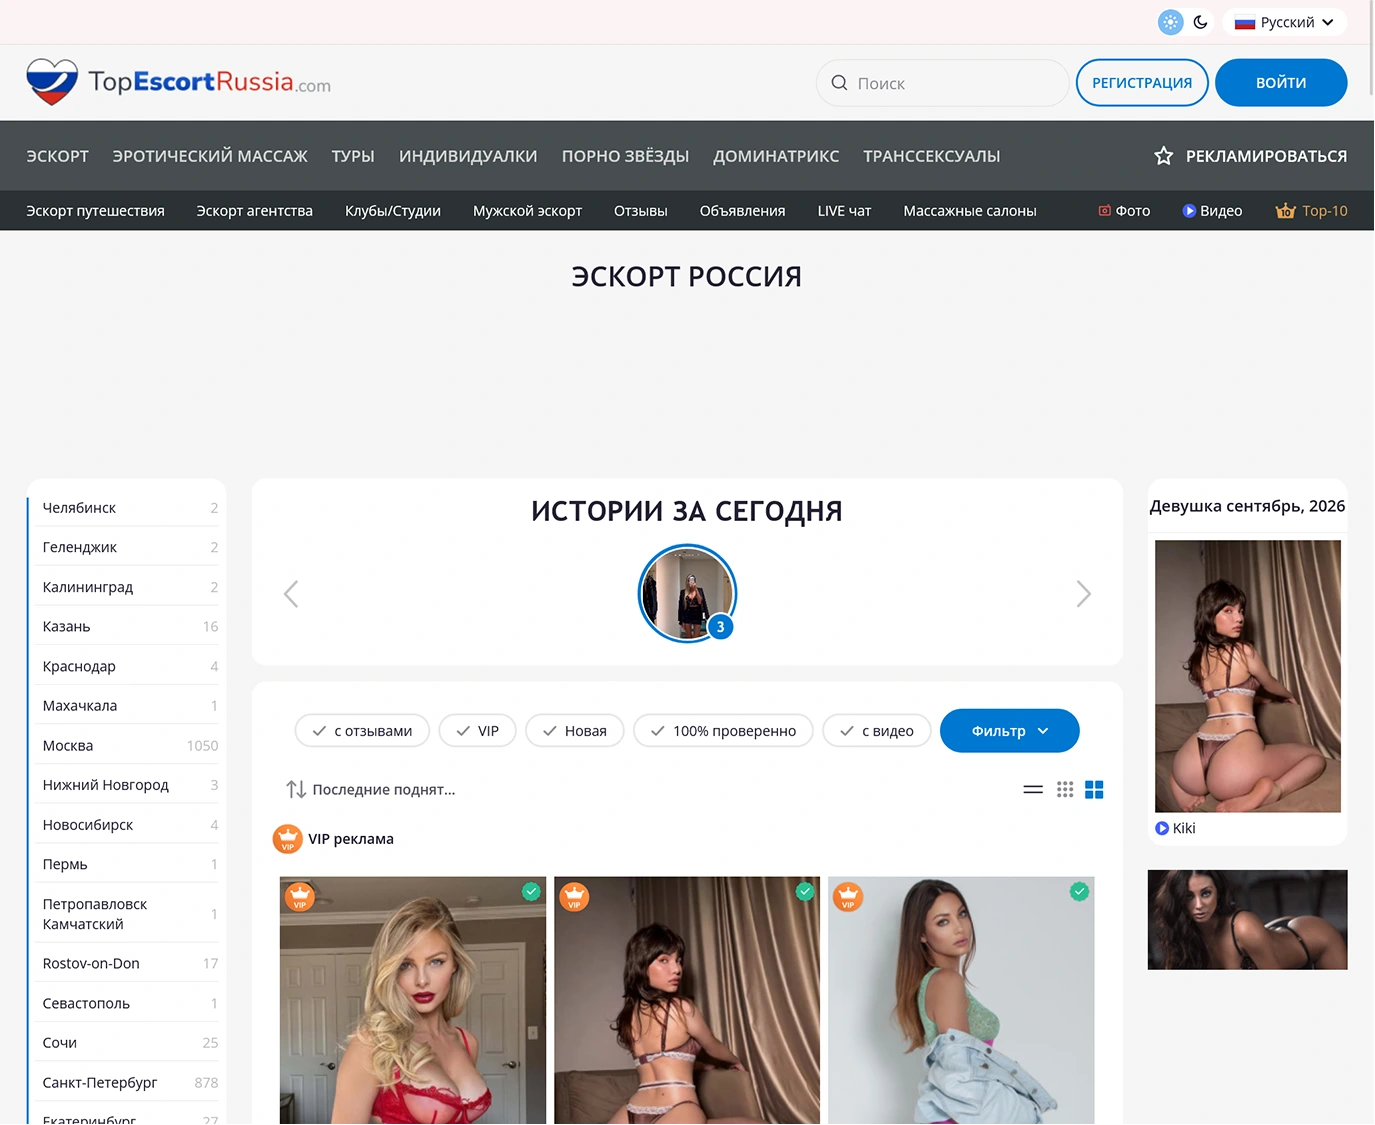Open the LIVE чат link
The height and width of the screenshot is (1125, 1375).
(x=844, y=211)
